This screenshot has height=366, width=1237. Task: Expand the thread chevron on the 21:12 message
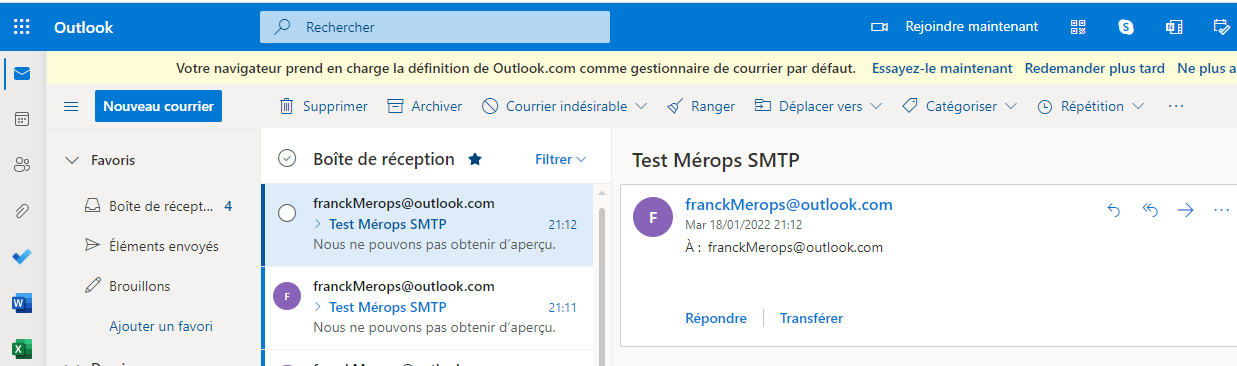318,224
